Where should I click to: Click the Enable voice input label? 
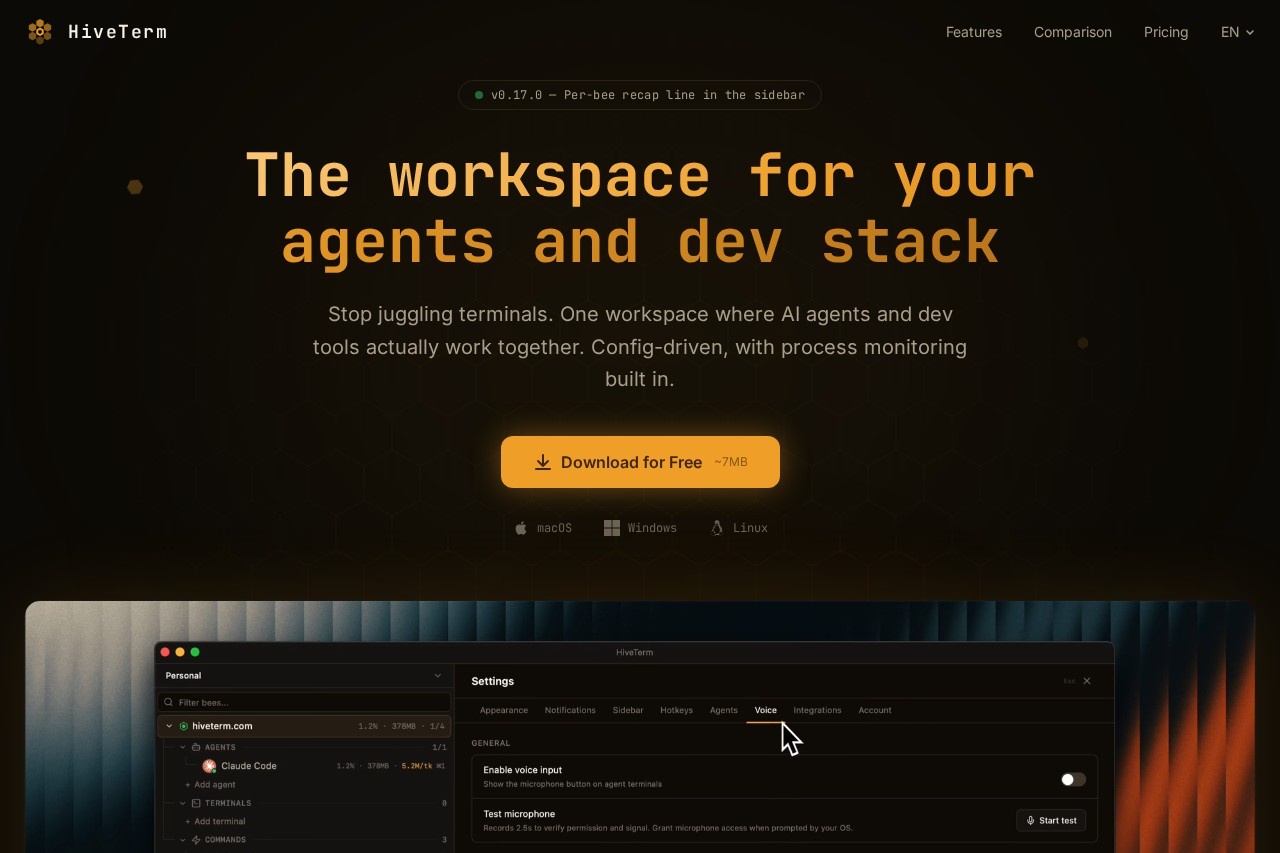(x=523, y=770)
